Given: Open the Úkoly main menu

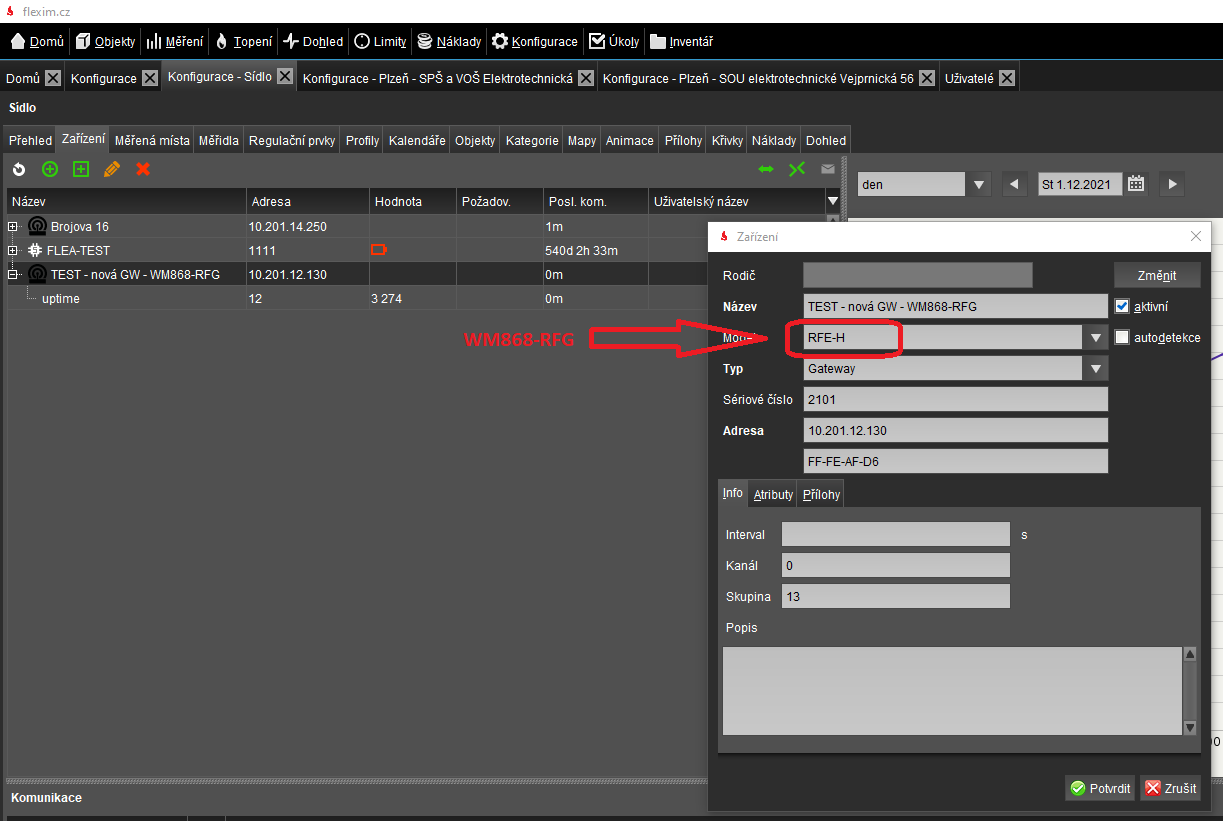Looking at the screenshot, I should (613, 42).
